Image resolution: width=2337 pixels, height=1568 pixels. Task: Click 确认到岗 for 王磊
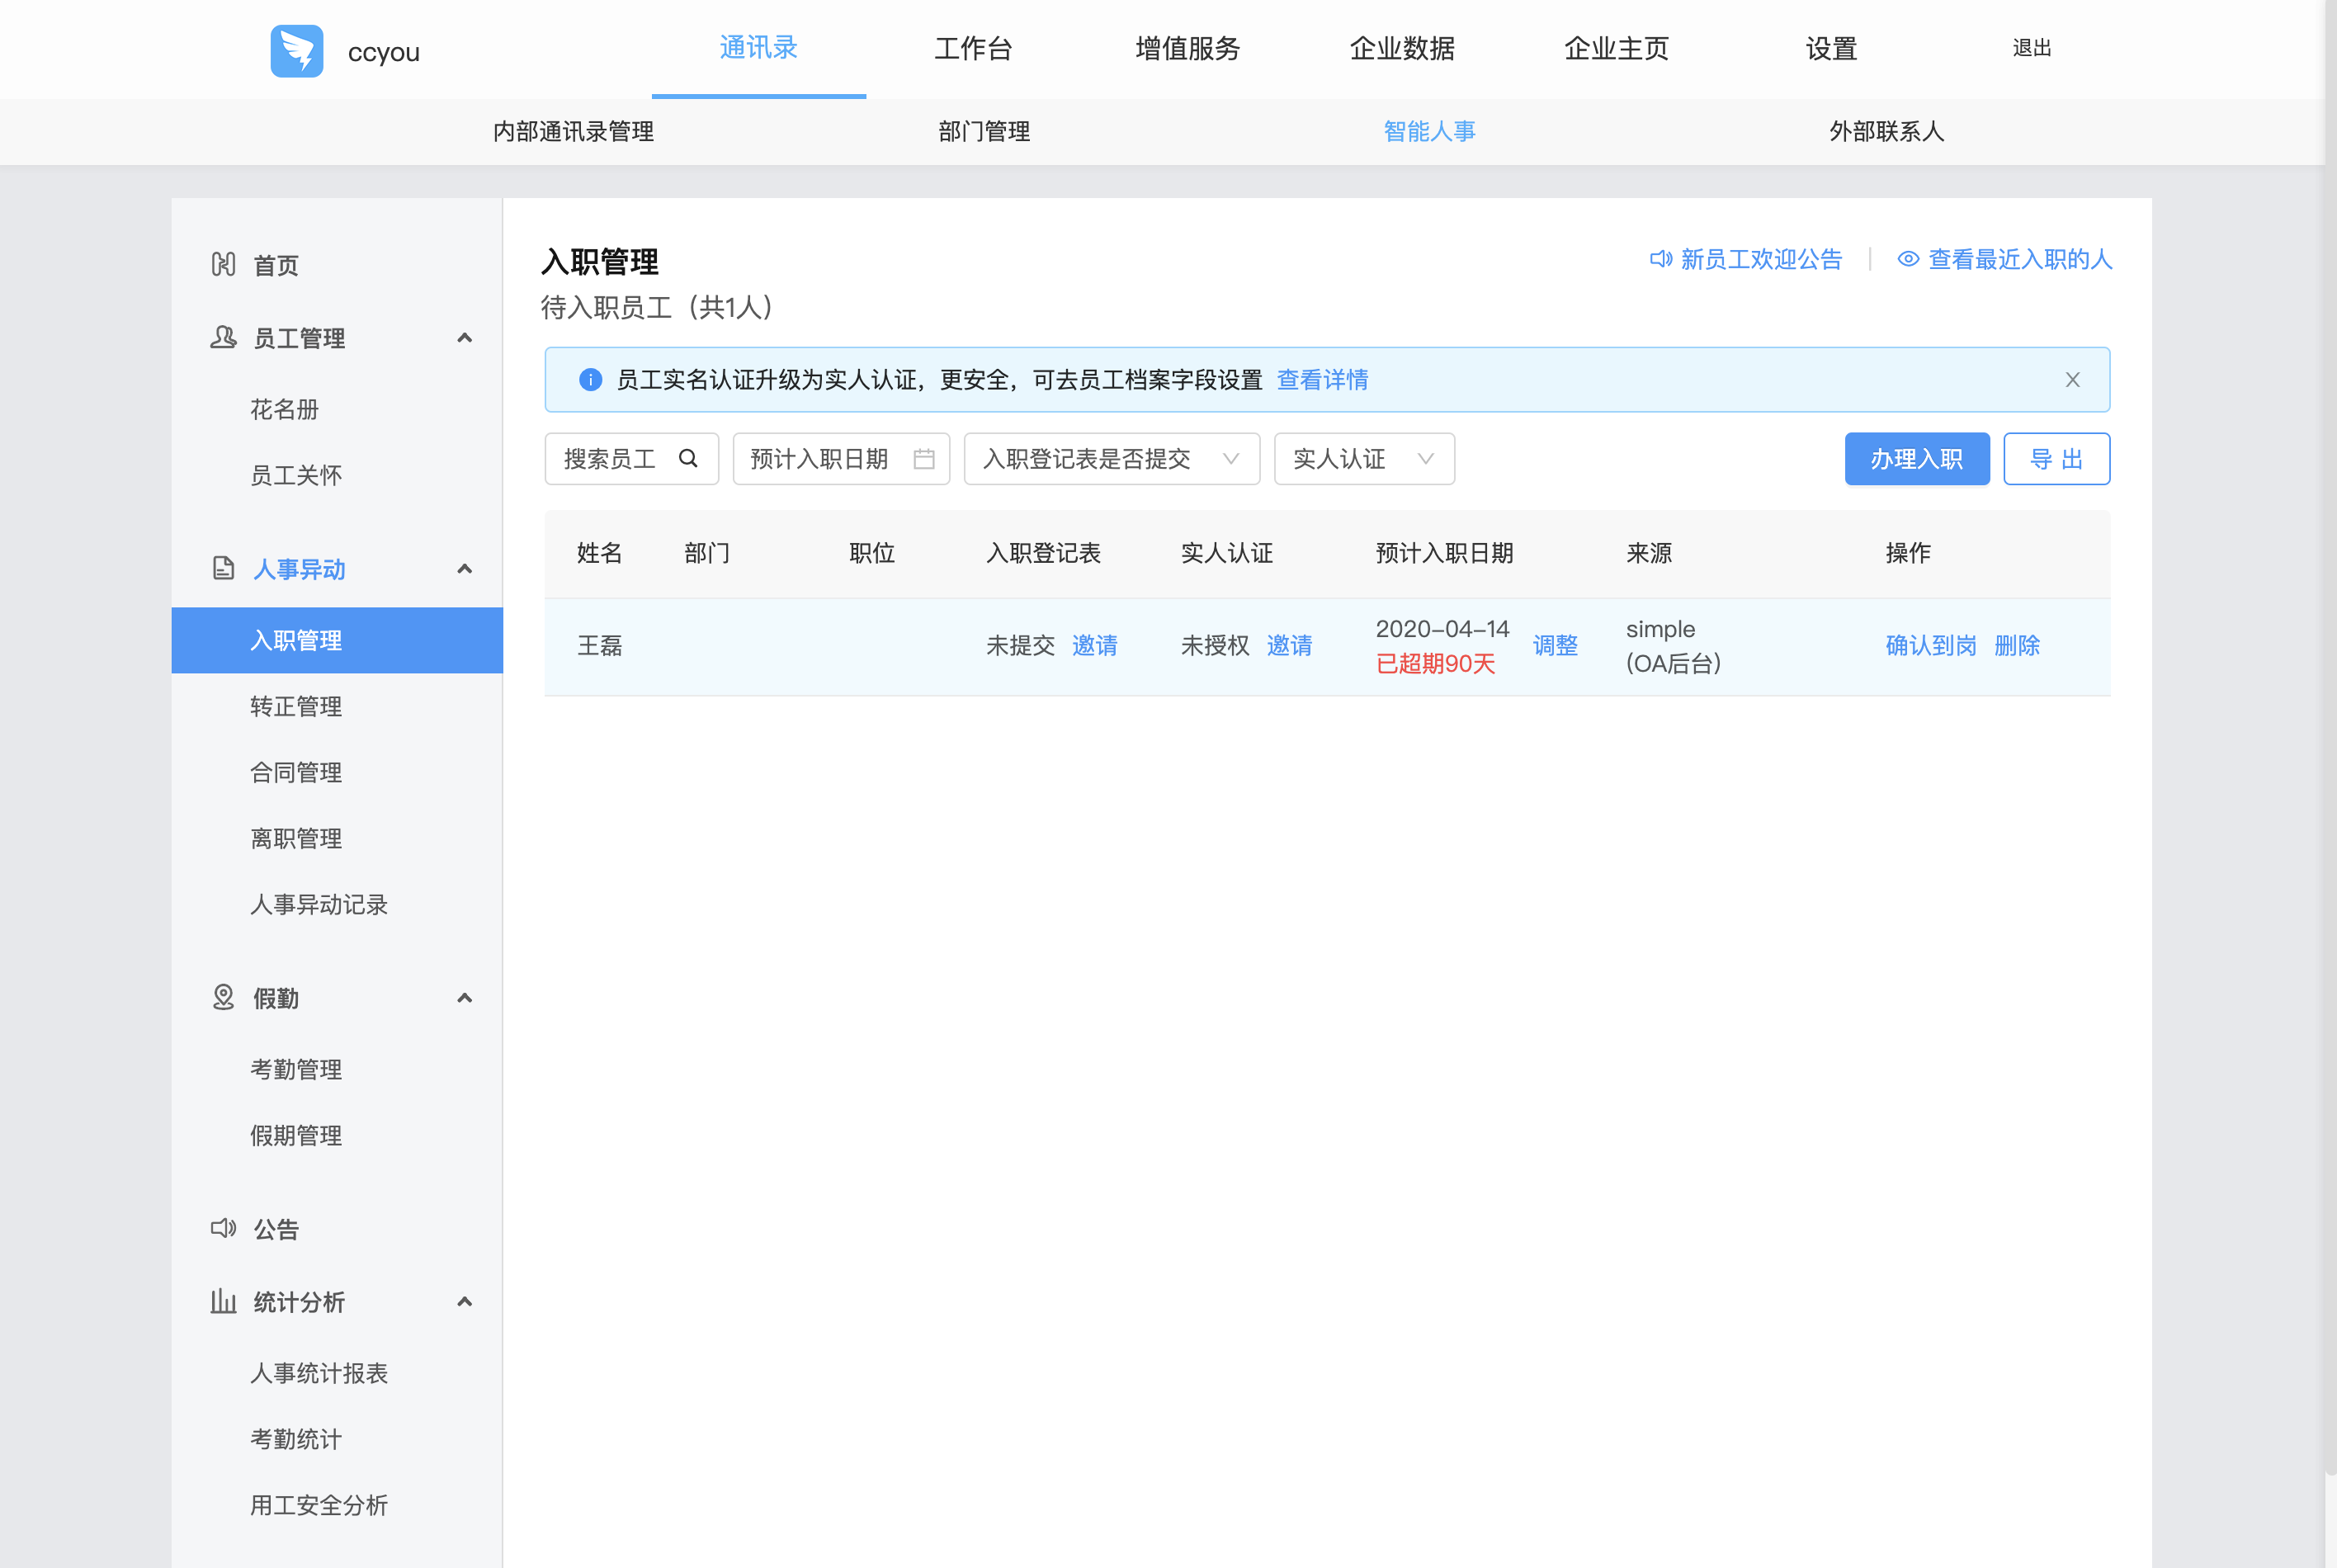click(1930, 645)
